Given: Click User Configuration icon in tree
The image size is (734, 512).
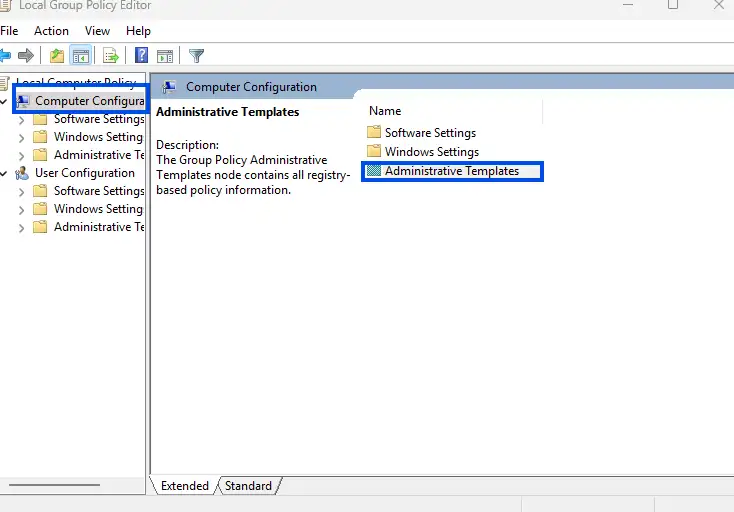Looking at the screenshot, I should (x=22, y=173).
